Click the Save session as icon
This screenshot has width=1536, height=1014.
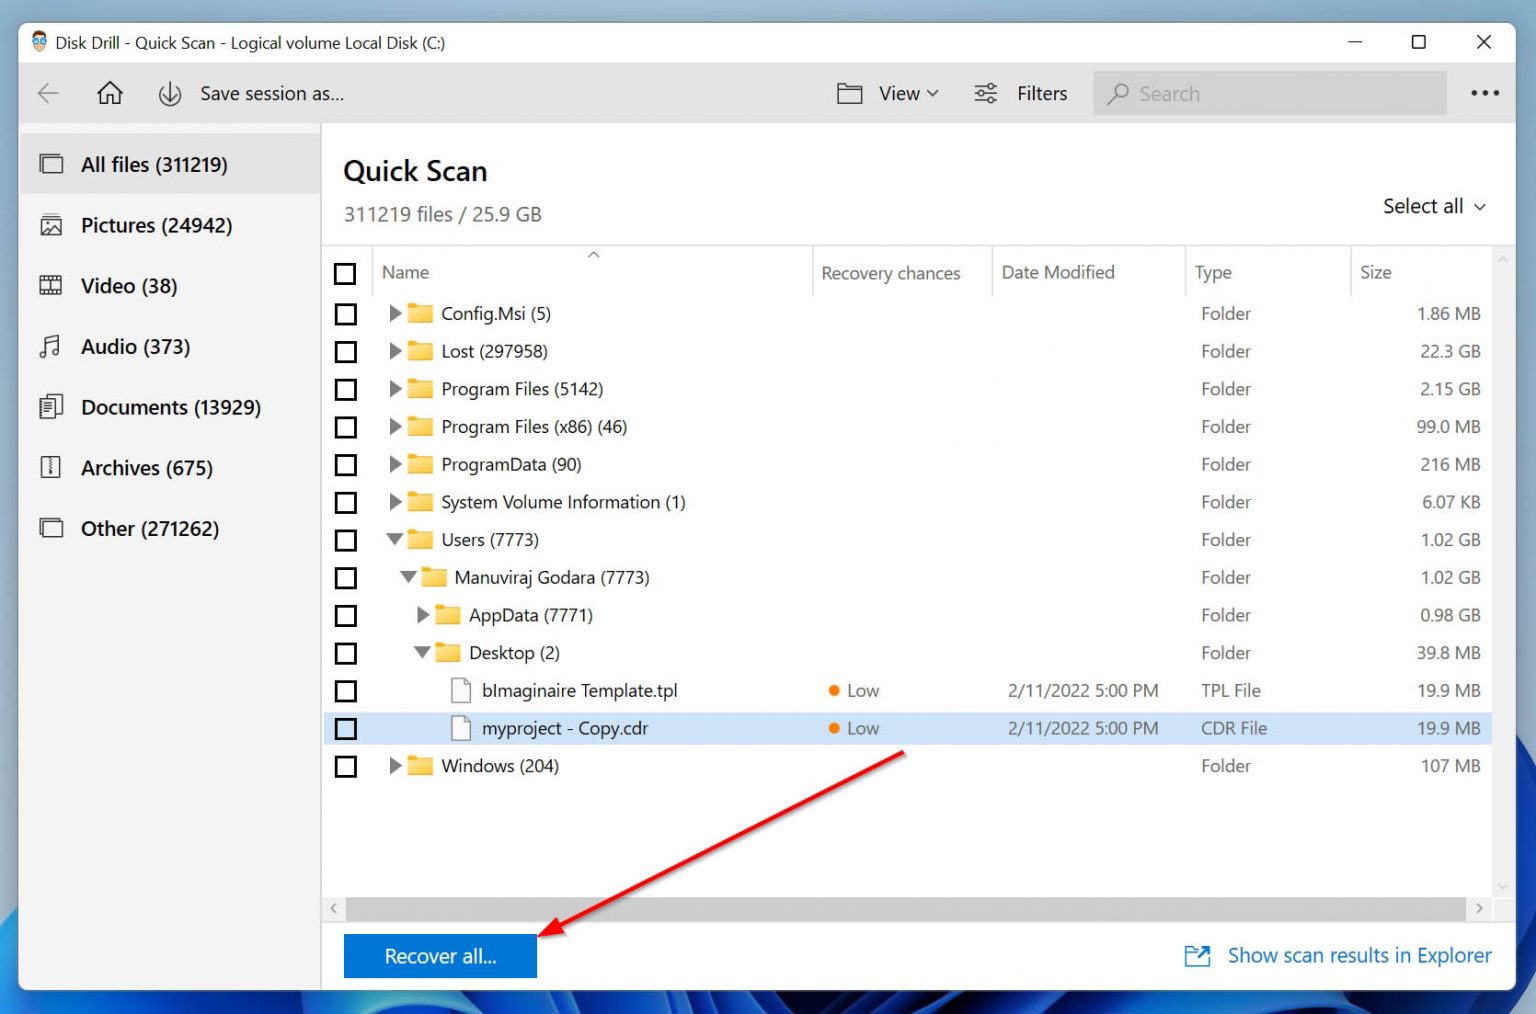[x=170, y=93]
